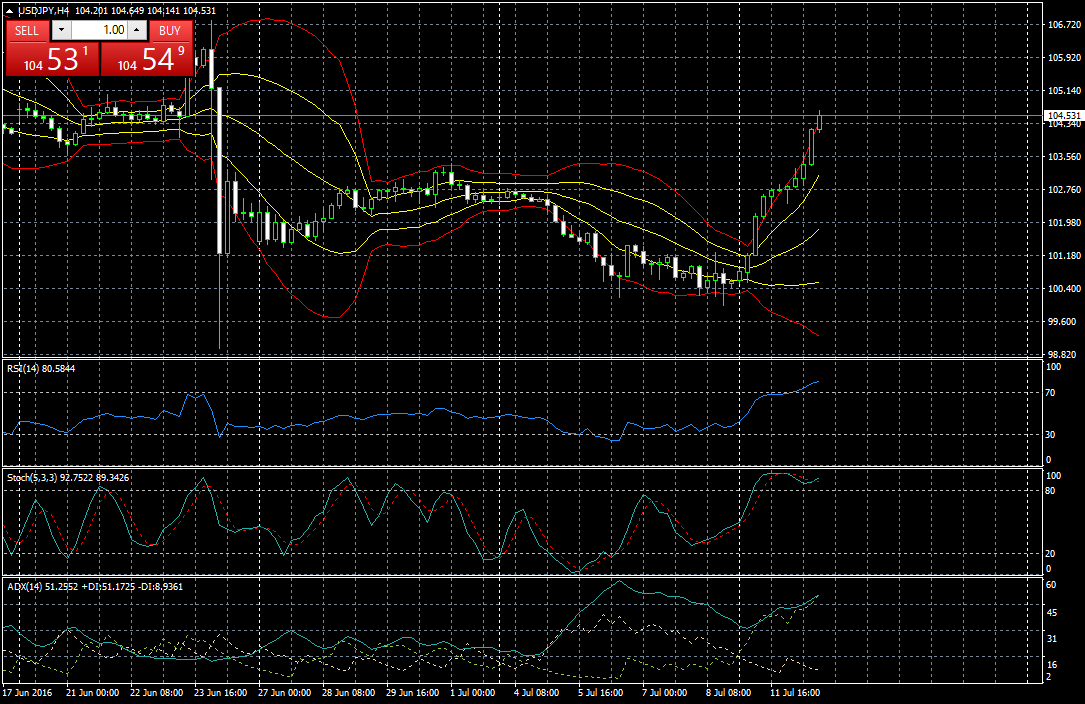Increase trade volume with up arrow
This screenshot has width=1085, height=704.
click(x=136, y=30)
